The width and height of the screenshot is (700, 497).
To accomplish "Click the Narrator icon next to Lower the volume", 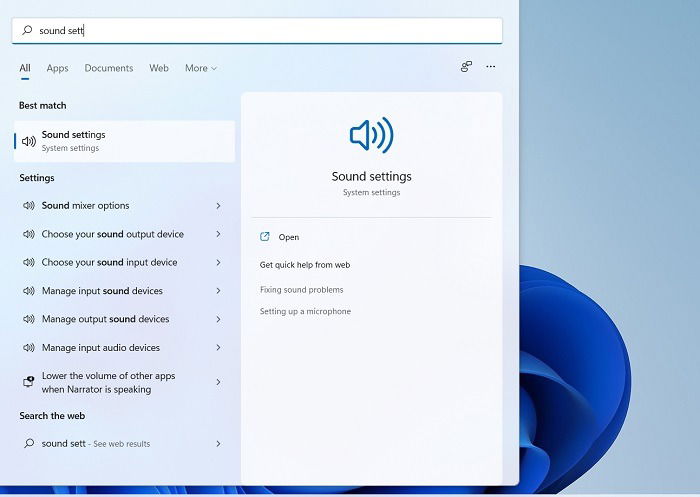I will click(29, 382).
